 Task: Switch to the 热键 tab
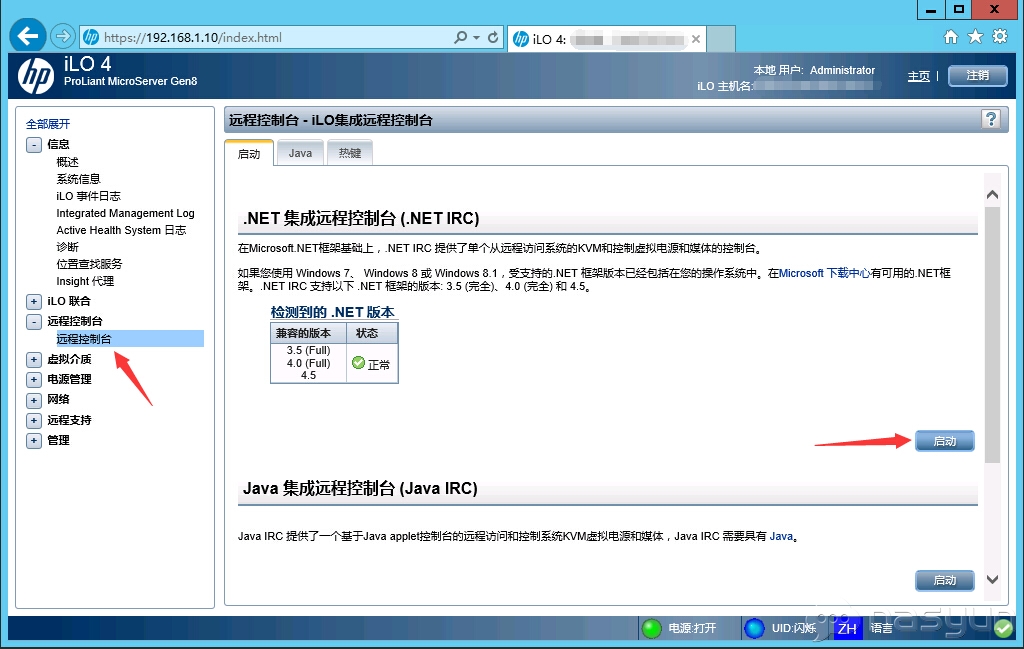click(x=350, y=153)
